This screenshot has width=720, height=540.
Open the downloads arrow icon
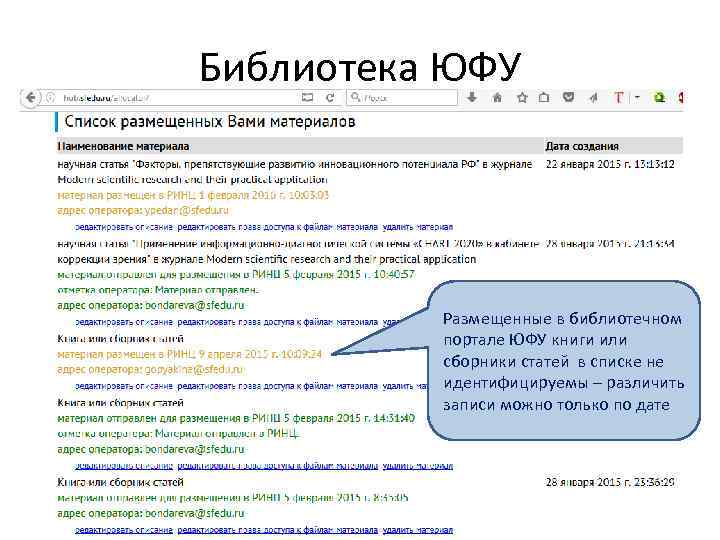pyautogui.click(x=472, y=97)
